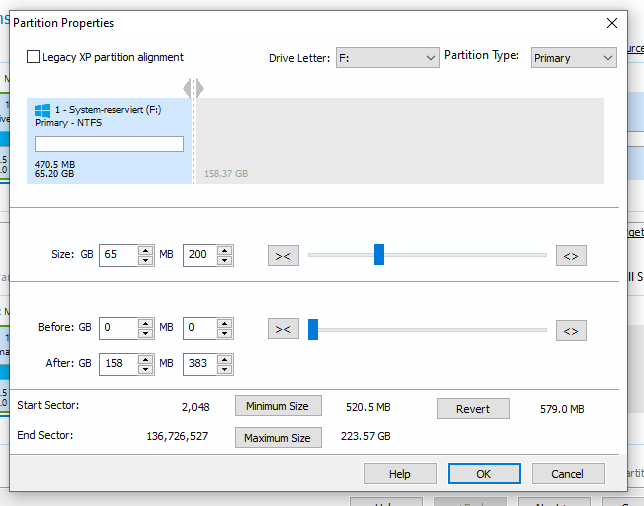Click the Size shrink >< button
644x506 pixels.
point(283,255)
